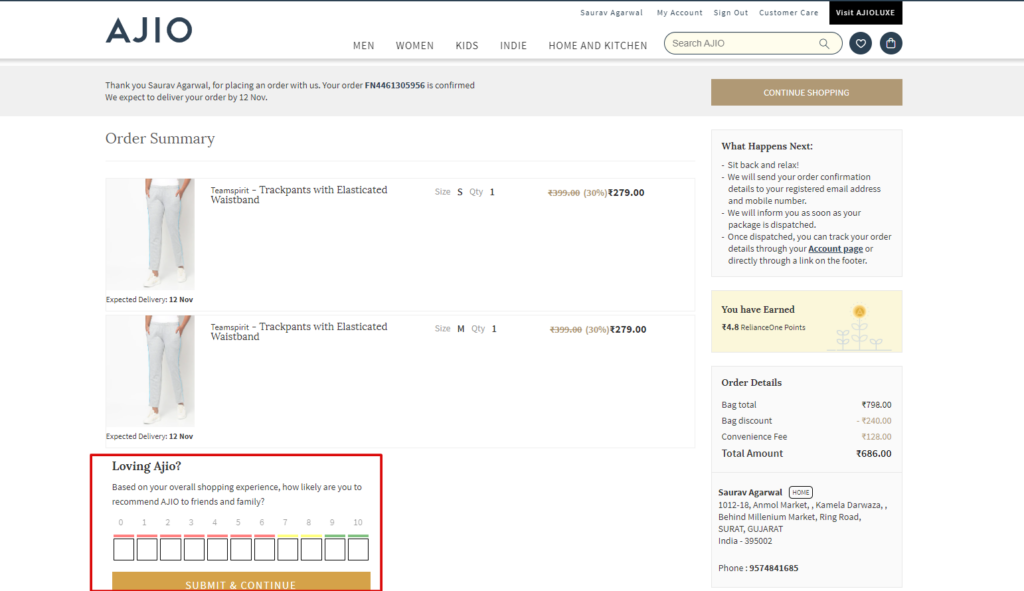The image size is (1024, 591).
Task: Click the size M Trackpants product title
Action: 298,331
